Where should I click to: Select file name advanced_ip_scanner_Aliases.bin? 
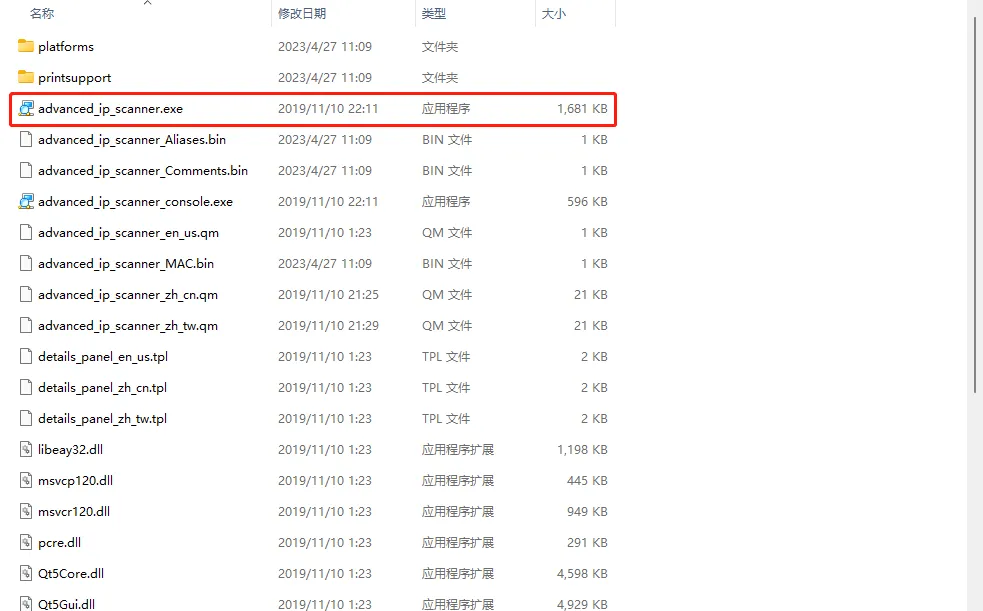click(x=132, y=140)
